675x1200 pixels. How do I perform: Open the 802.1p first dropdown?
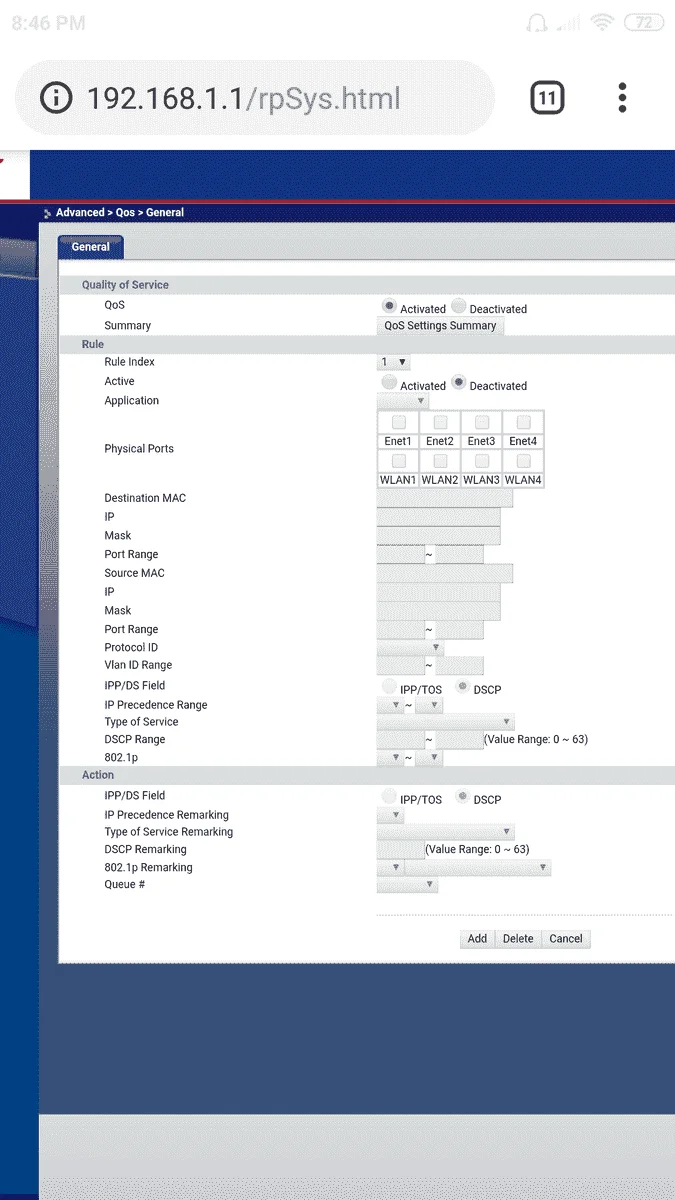coord(390,758)
